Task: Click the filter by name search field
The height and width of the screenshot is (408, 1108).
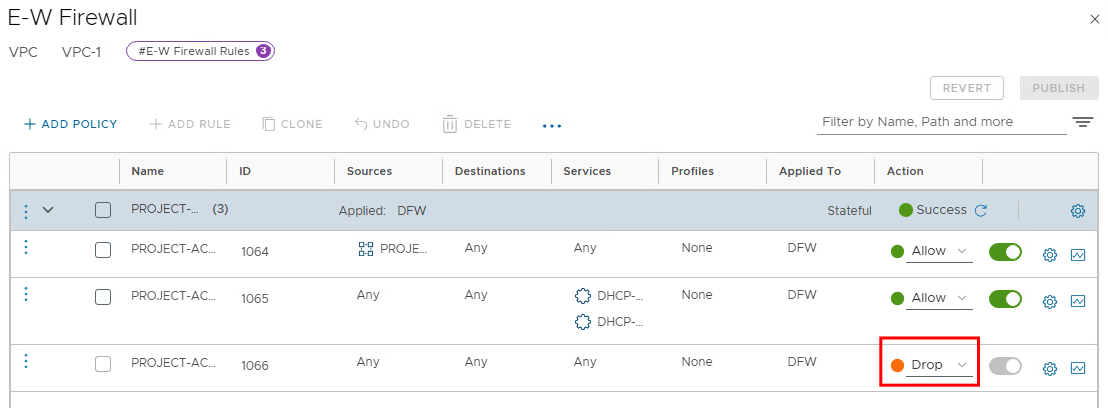Action: tap(940, 122)
